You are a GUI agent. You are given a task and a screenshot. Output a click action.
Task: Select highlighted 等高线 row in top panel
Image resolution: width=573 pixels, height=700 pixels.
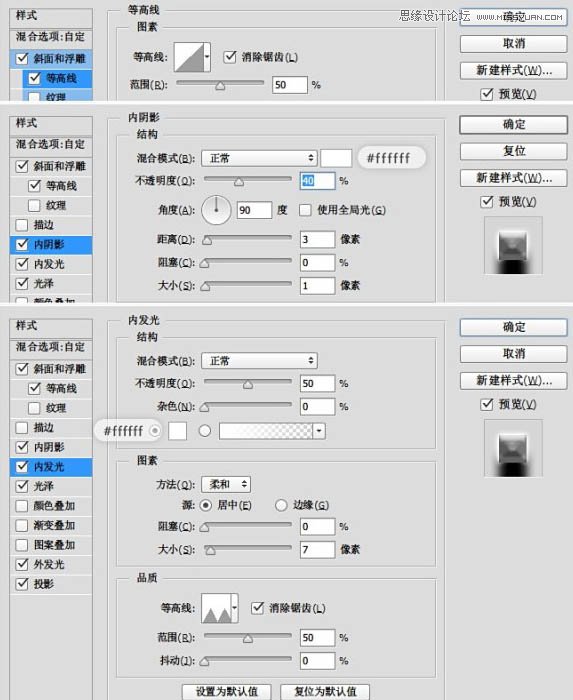tap(58, 78)
